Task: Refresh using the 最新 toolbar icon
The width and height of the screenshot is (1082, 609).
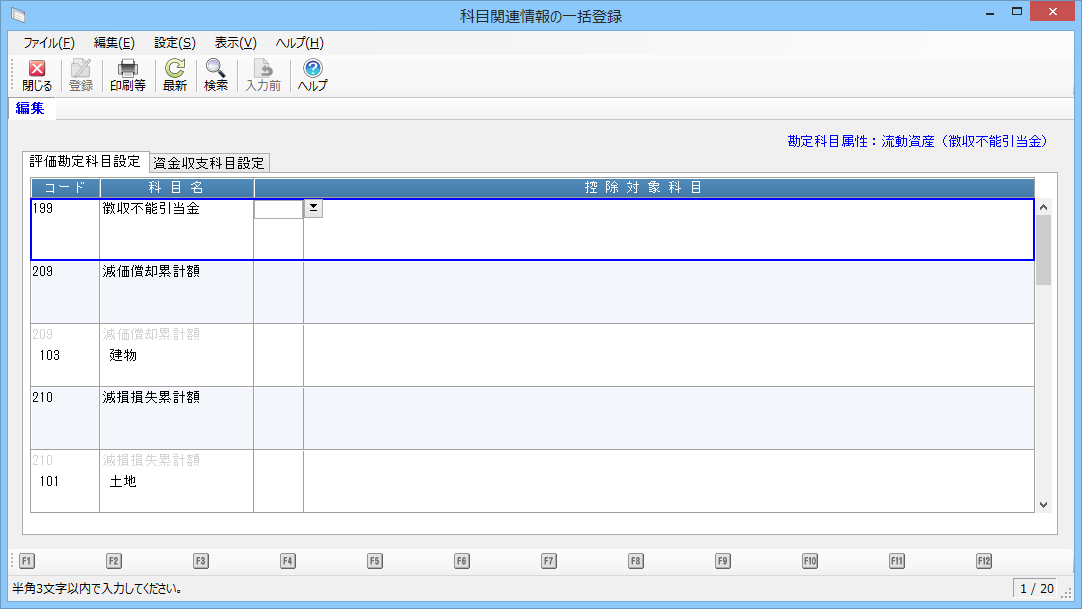Action: point(175,76)
